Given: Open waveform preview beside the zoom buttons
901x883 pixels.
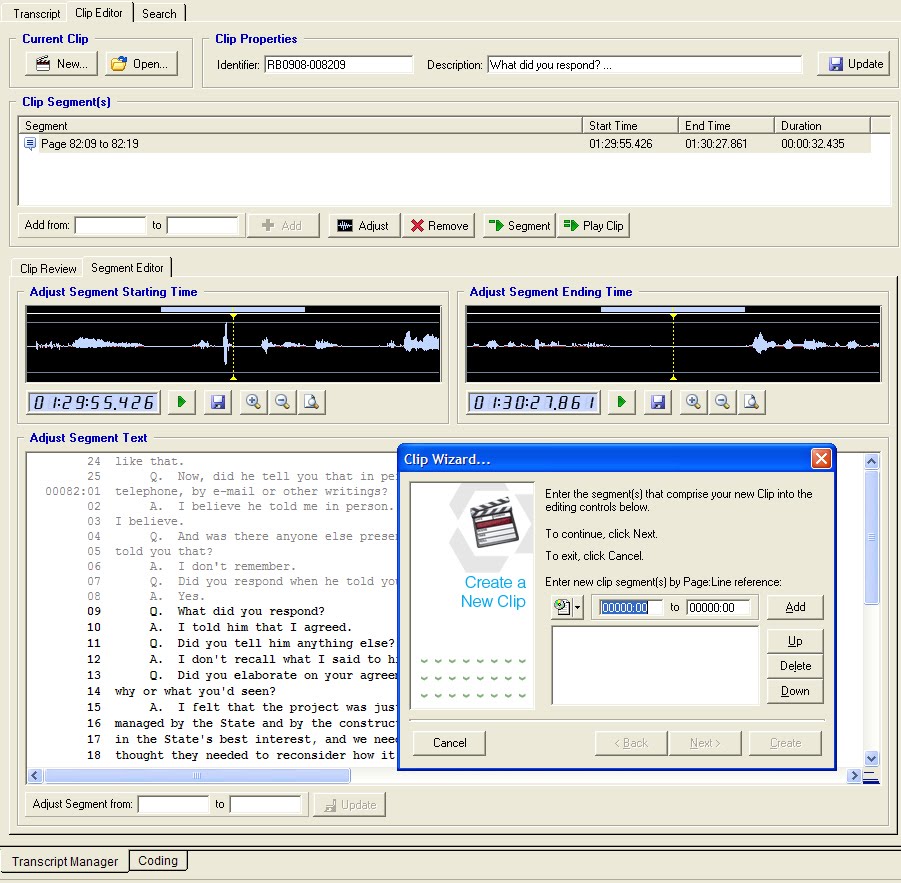Looking at the screenshot, I should pyautogui.click(x=309, y=401).
